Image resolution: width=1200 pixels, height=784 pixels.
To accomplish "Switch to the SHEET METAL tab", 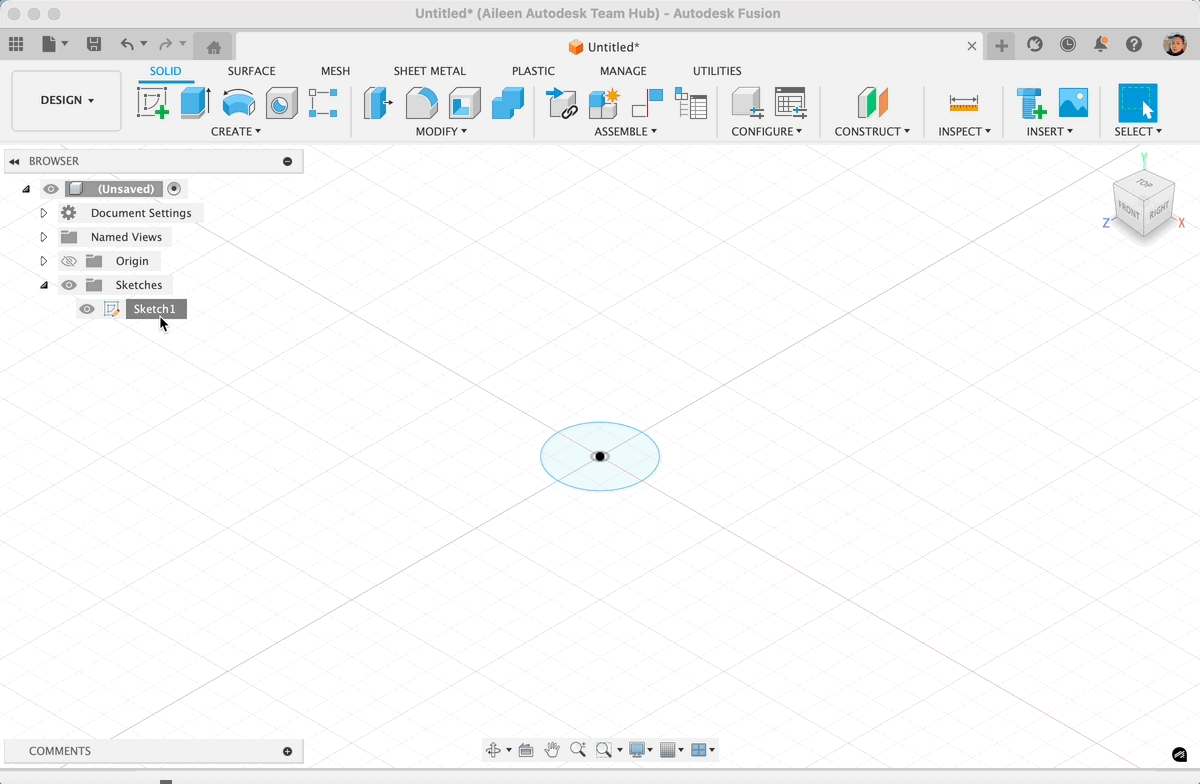I will (x=430, y=71).
